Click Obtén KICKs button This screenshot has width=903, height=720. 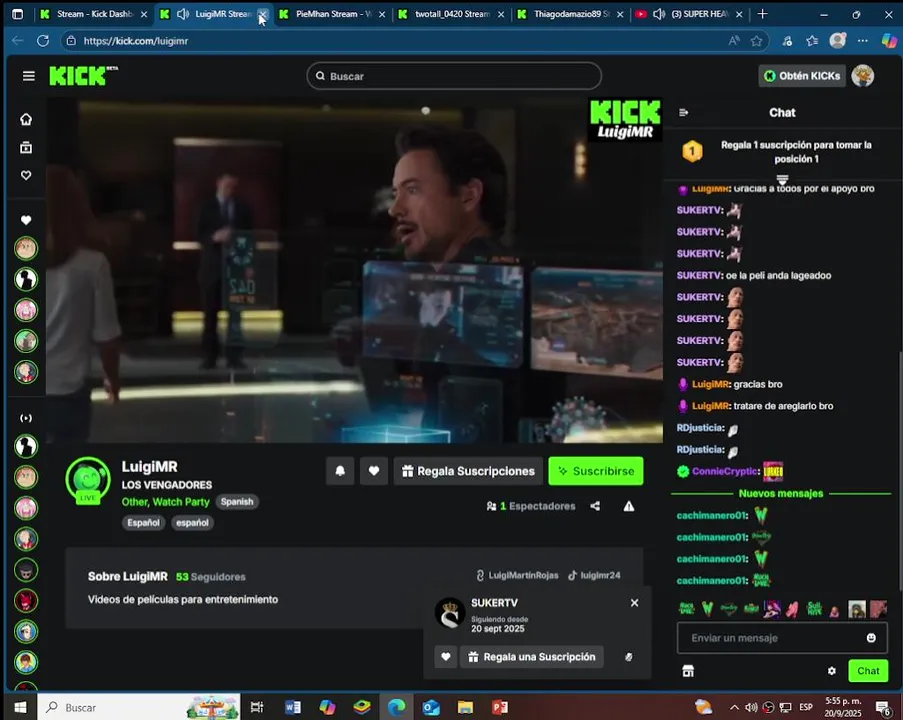(802, 75)
